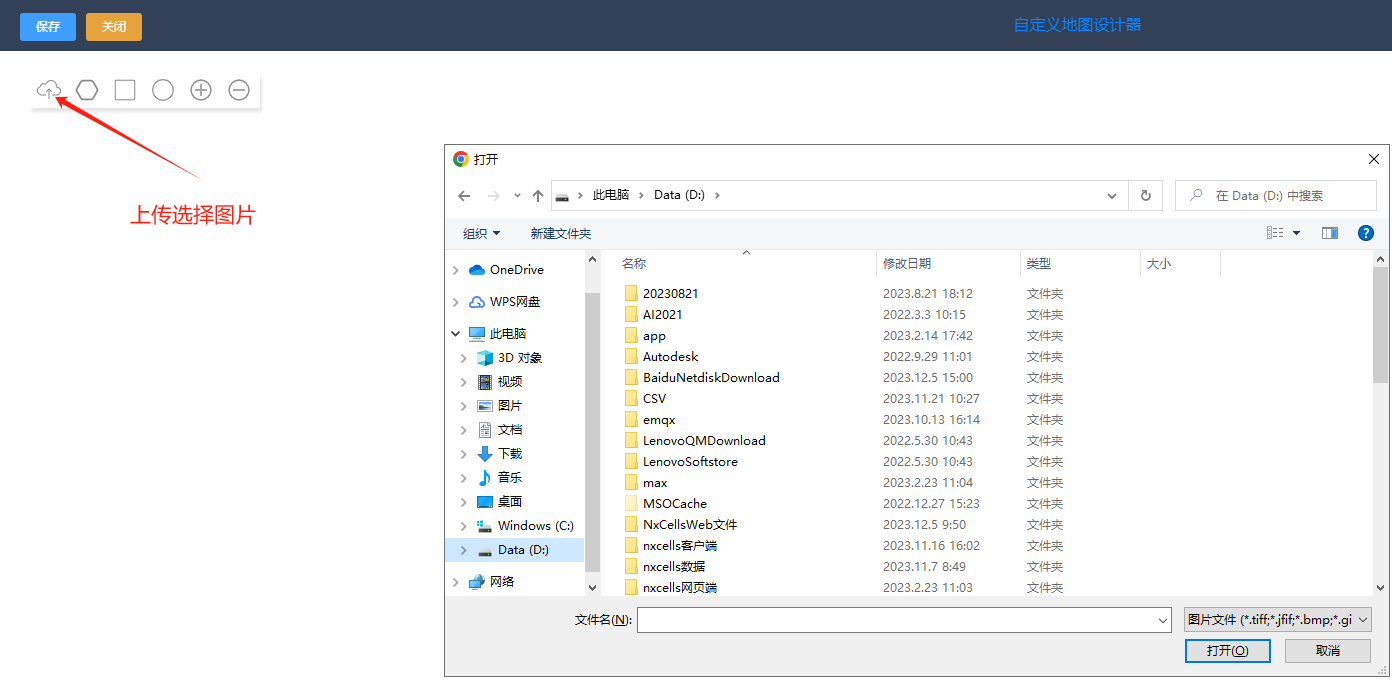Click 新建文件夹 in dialog toolbar
Viewport: 1392px width, 681px height.
(x=560, y=234)
